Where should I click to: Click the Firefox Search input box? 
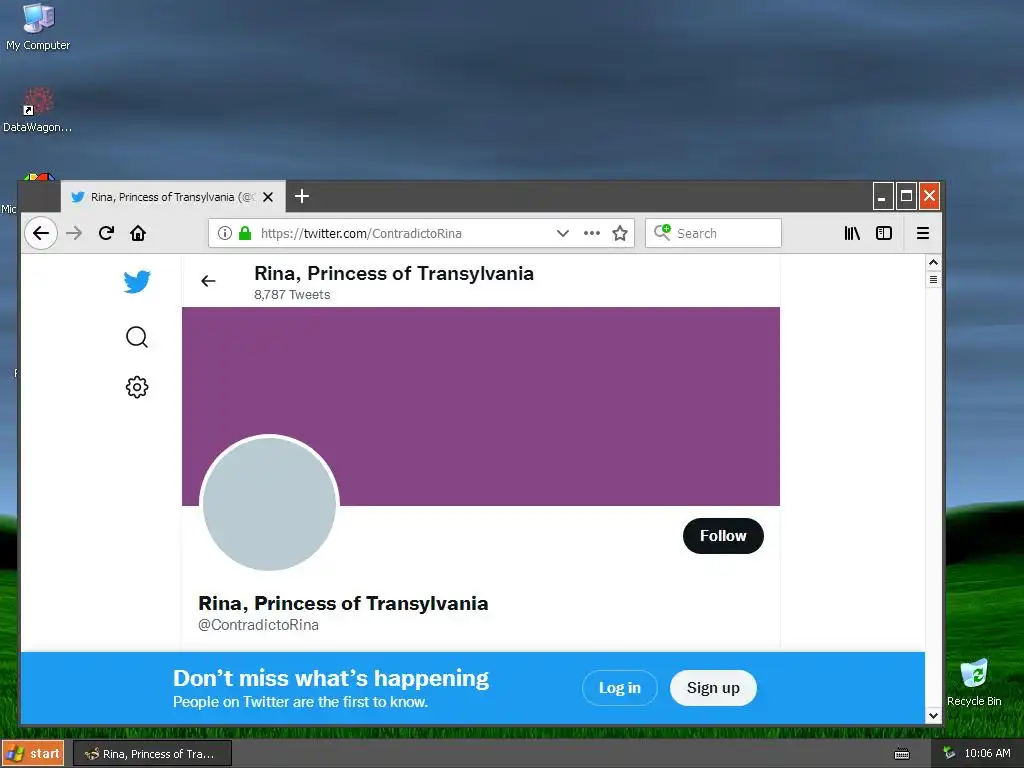(713, 233)
